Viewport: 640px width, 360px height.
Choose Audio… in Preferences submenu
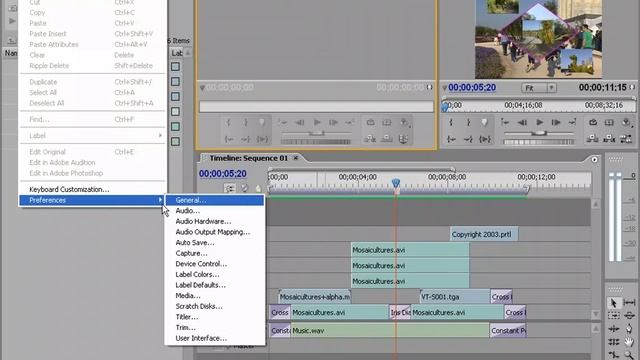click(x=215, y=211)
